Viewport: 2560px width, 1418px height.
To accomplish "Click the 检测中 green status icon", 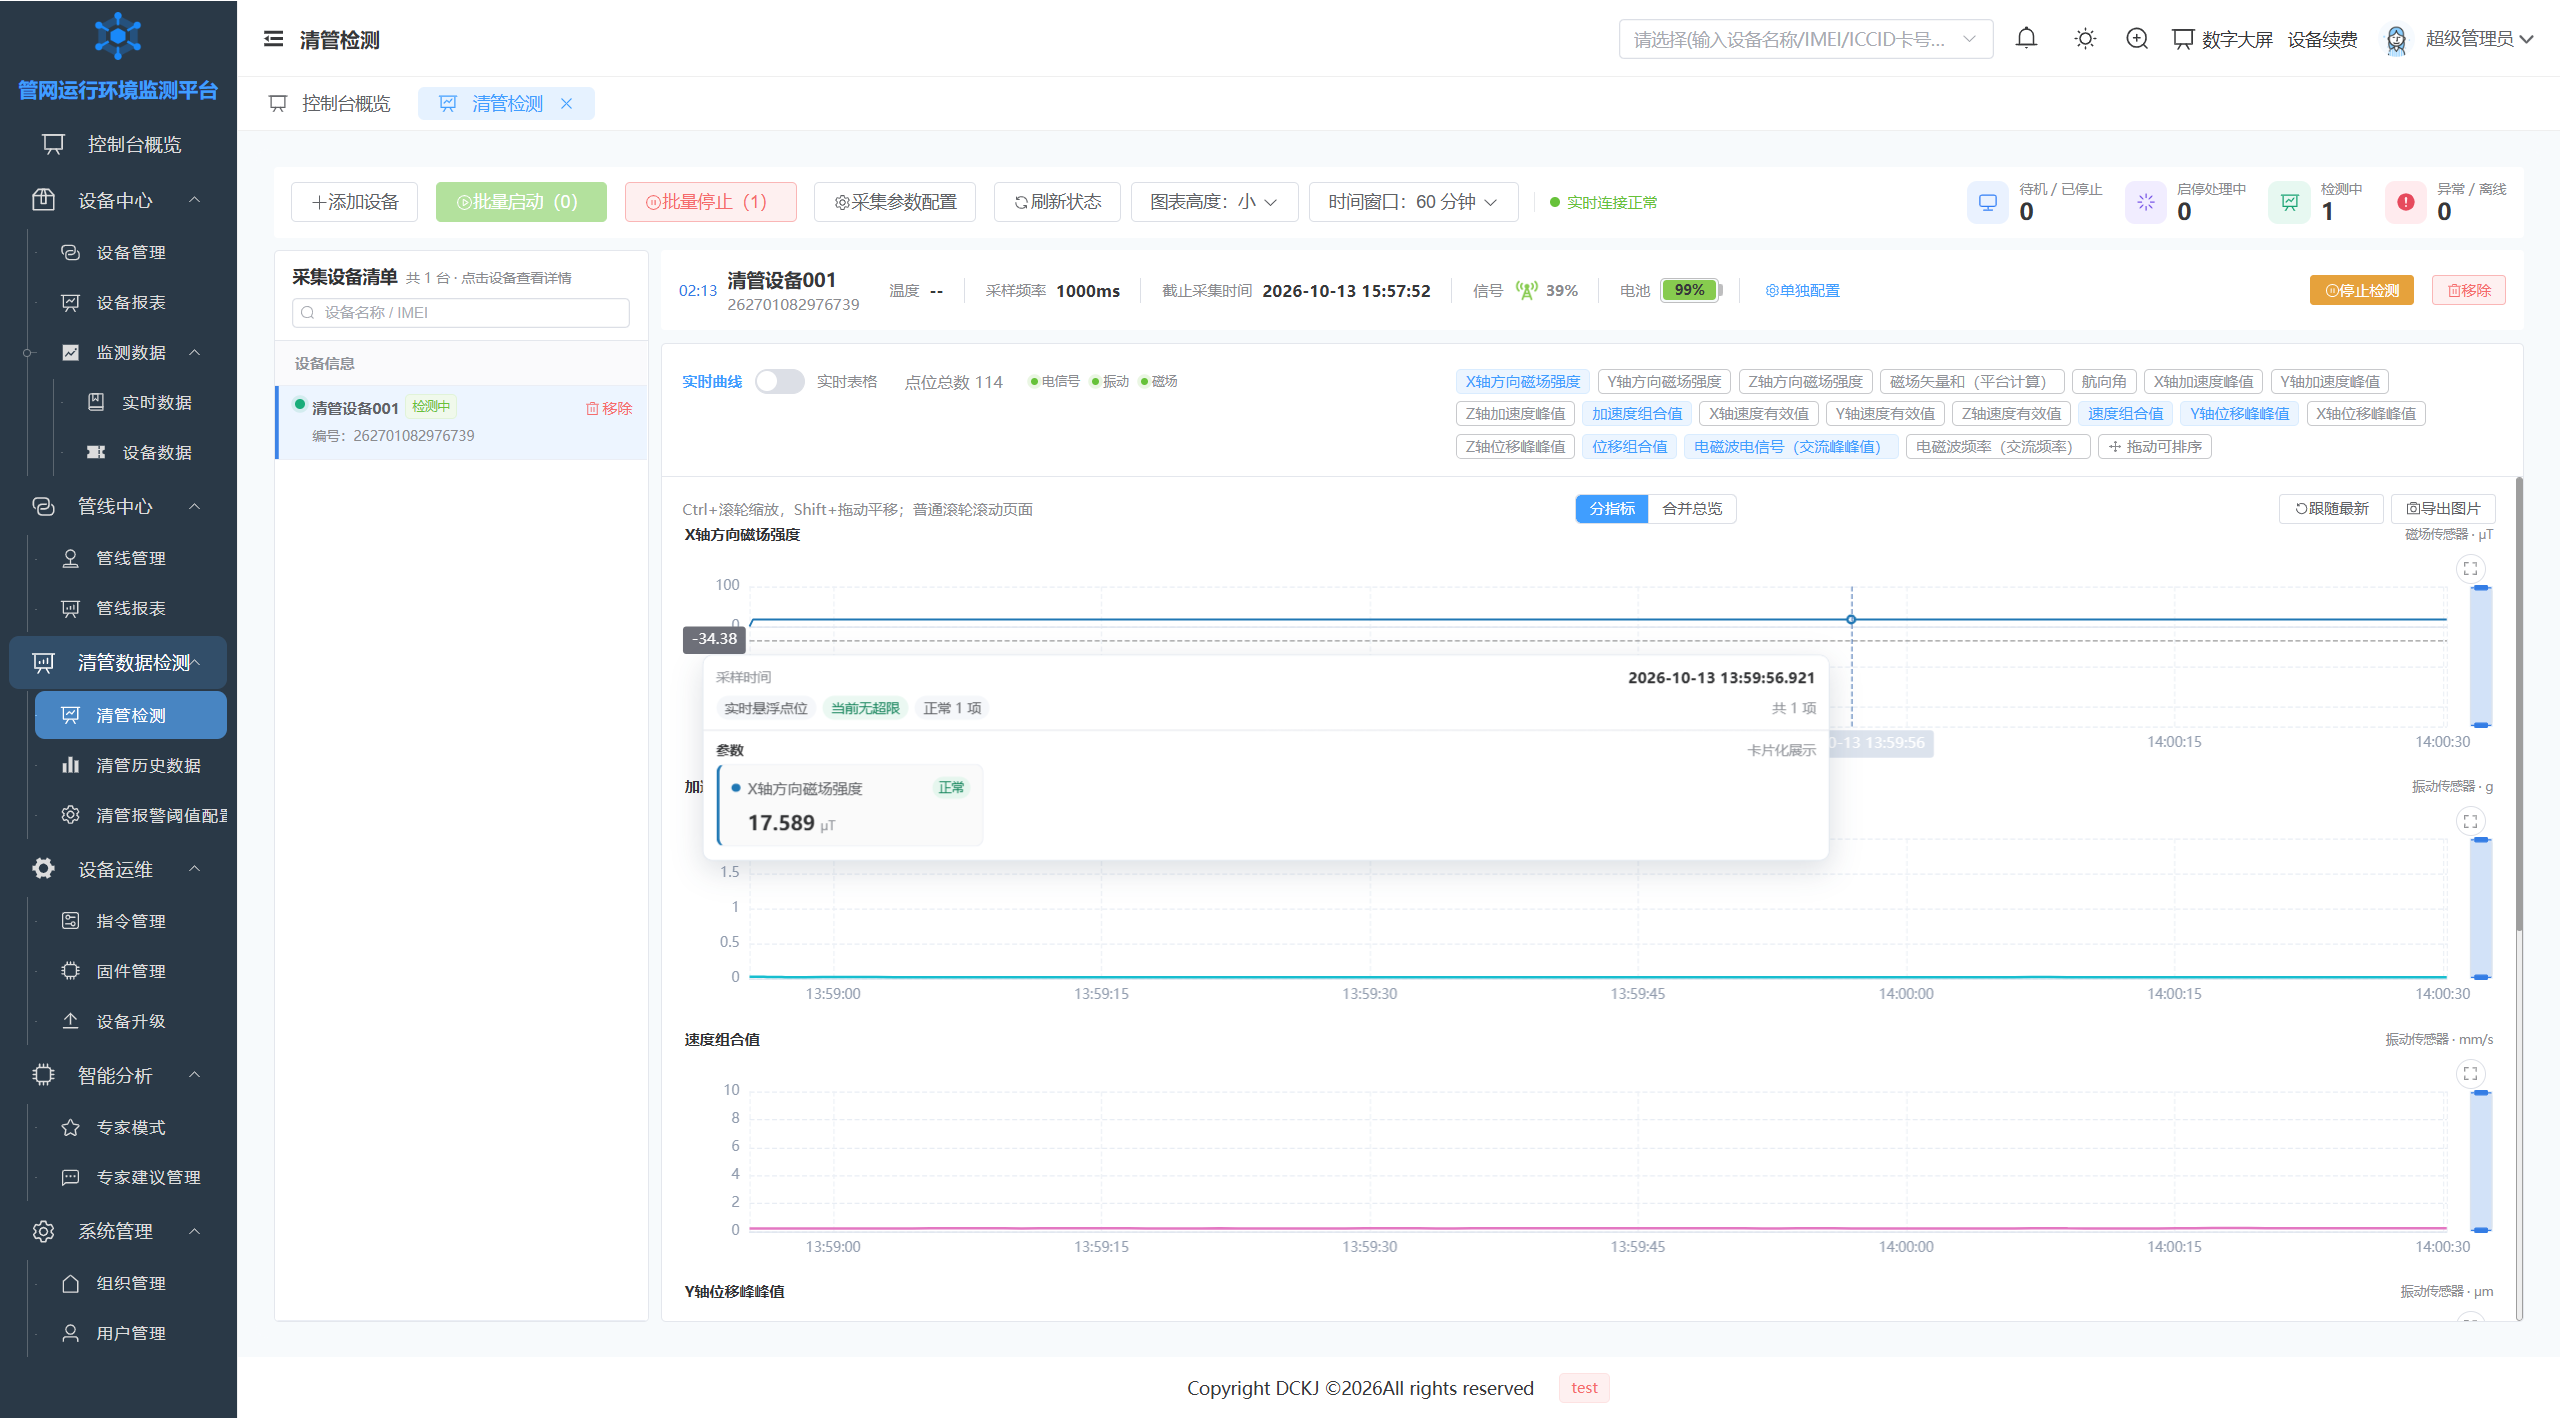I will (2289, 202).
